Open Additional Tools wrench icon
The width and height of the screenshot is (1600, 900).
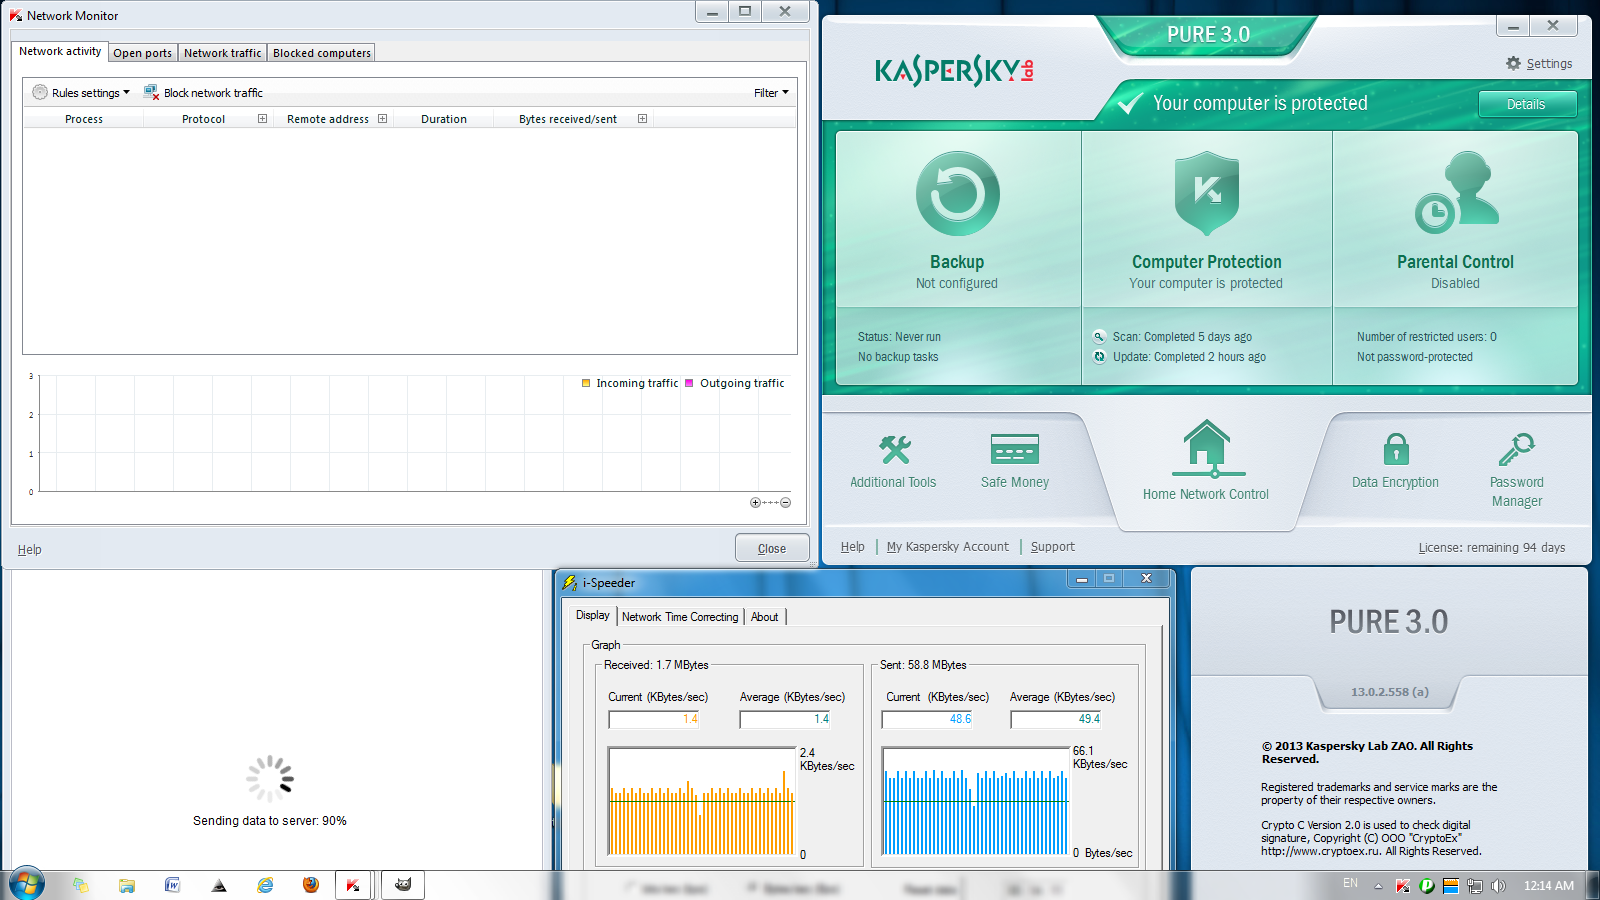(895, 450)
